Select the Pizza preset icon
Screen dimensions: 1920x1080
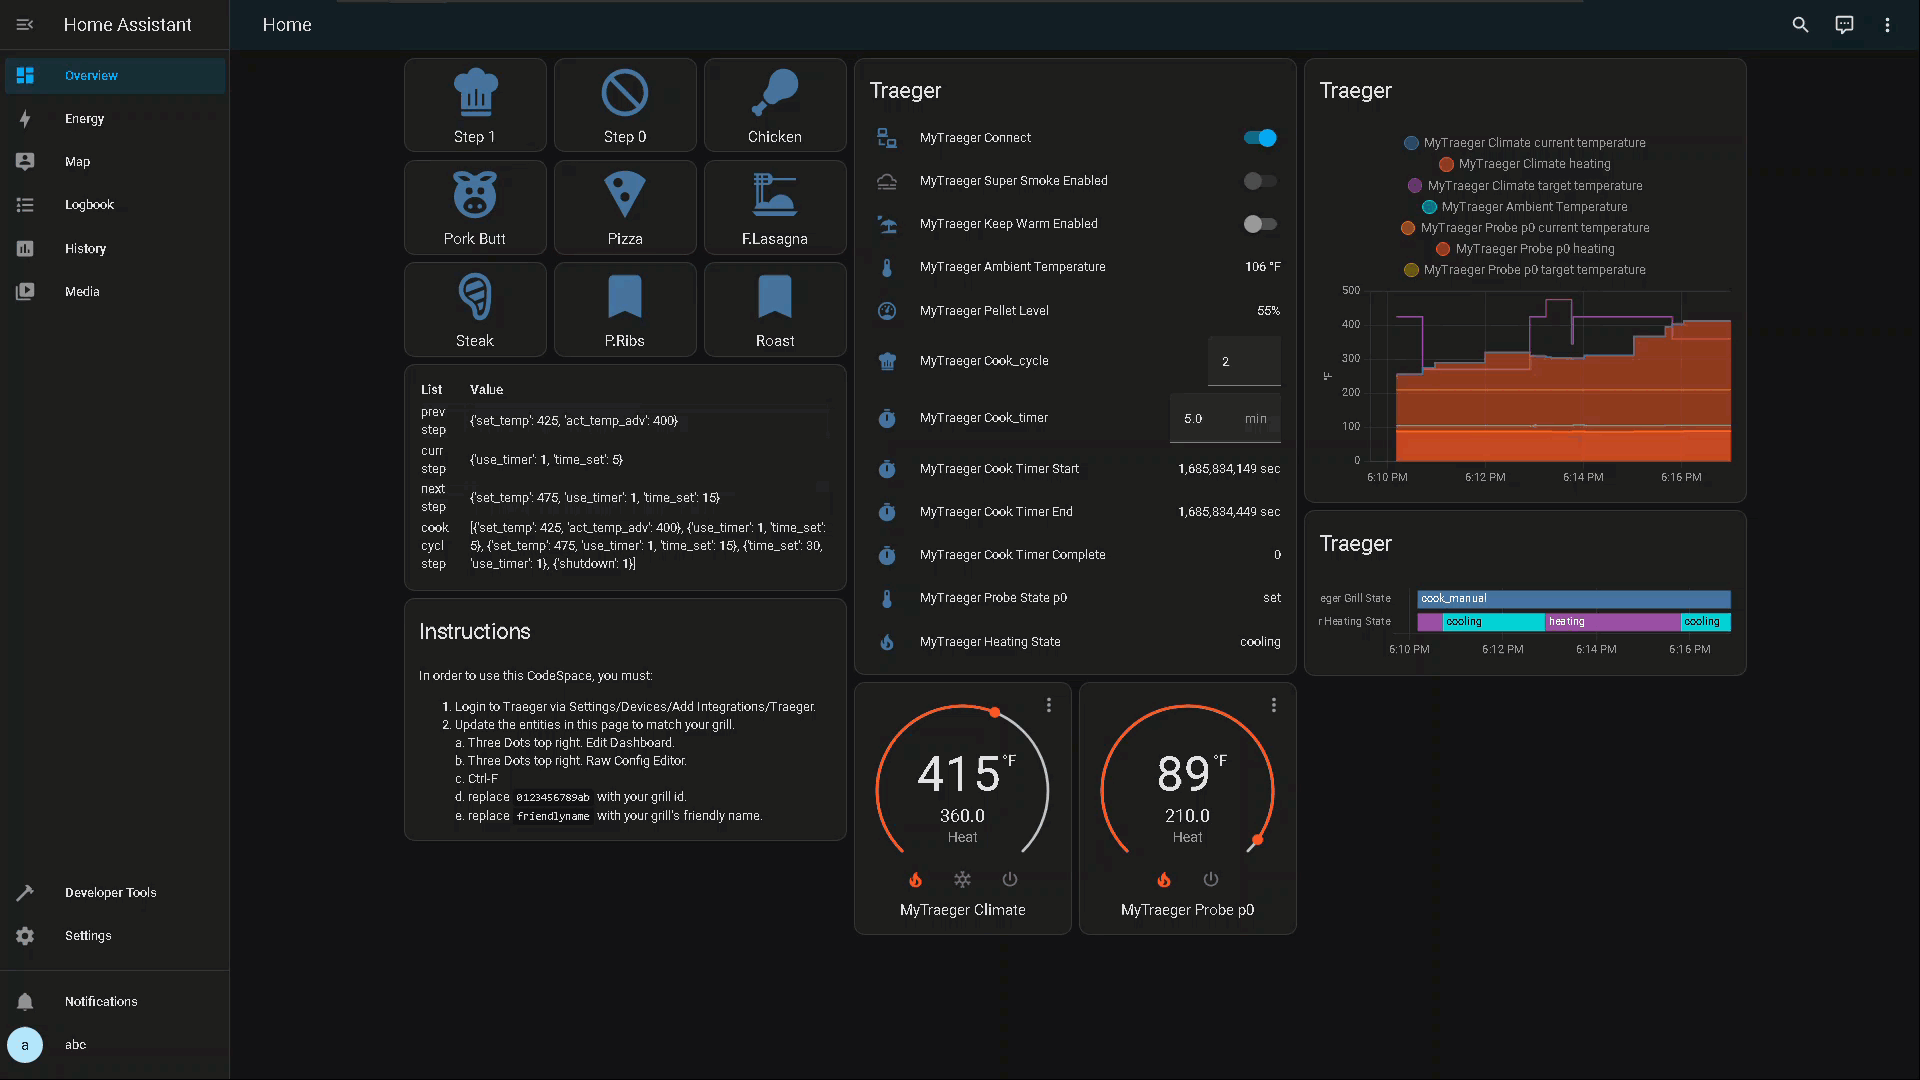(x=624, y=194)
